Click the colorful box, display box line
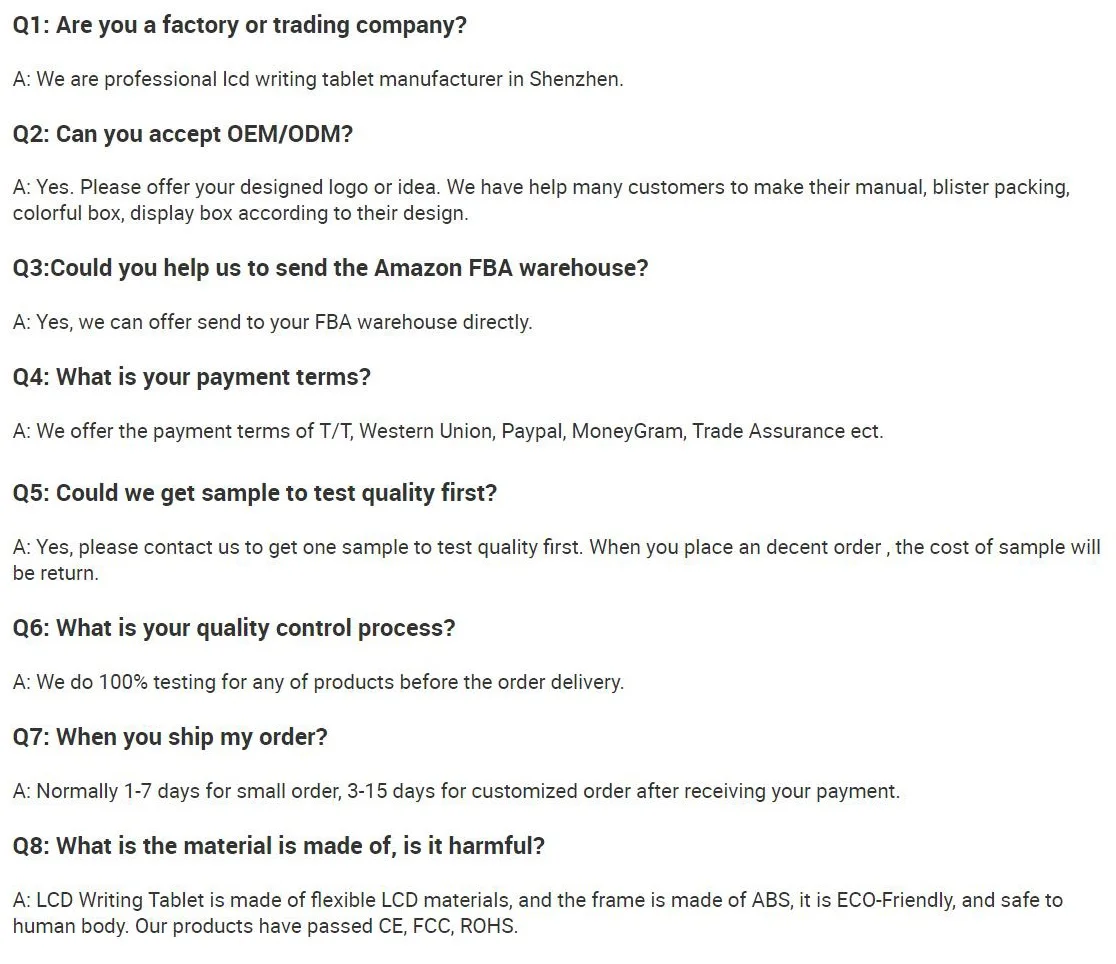This screenshot has height=964, width=1116. (241, 214)
